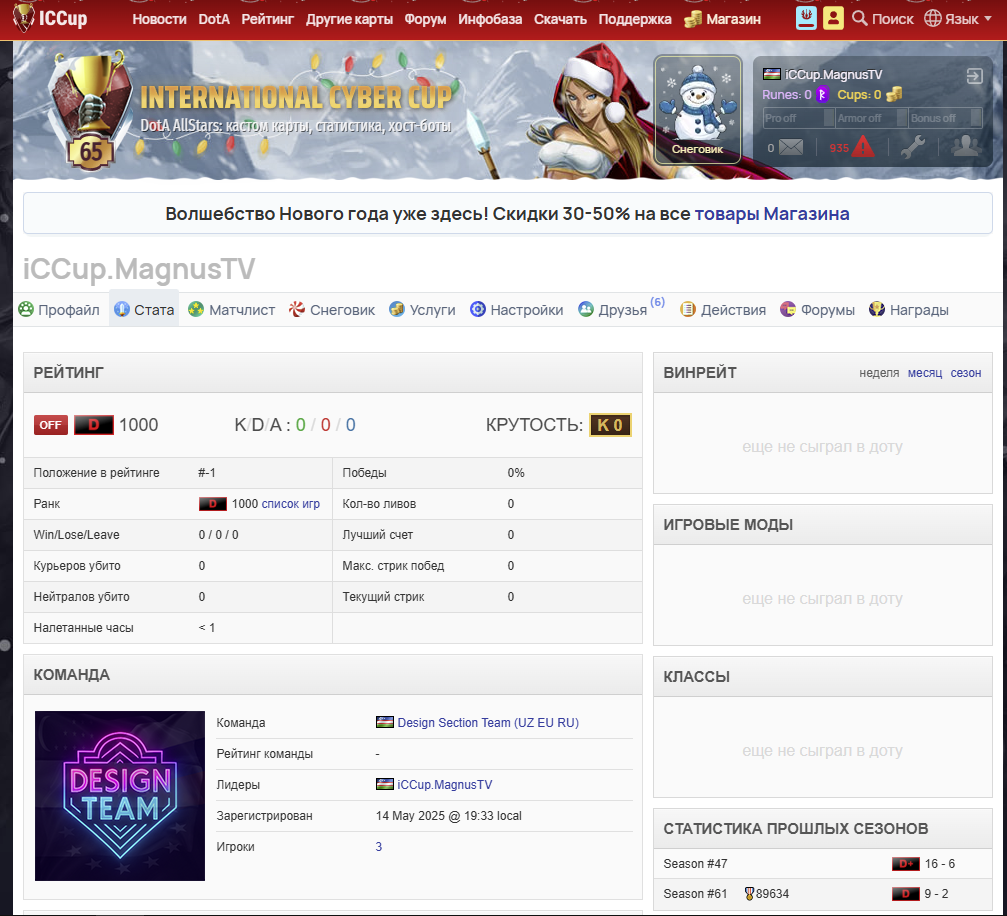
Task: Click the 14 May 2025 registration date
Action: [448, 816]
